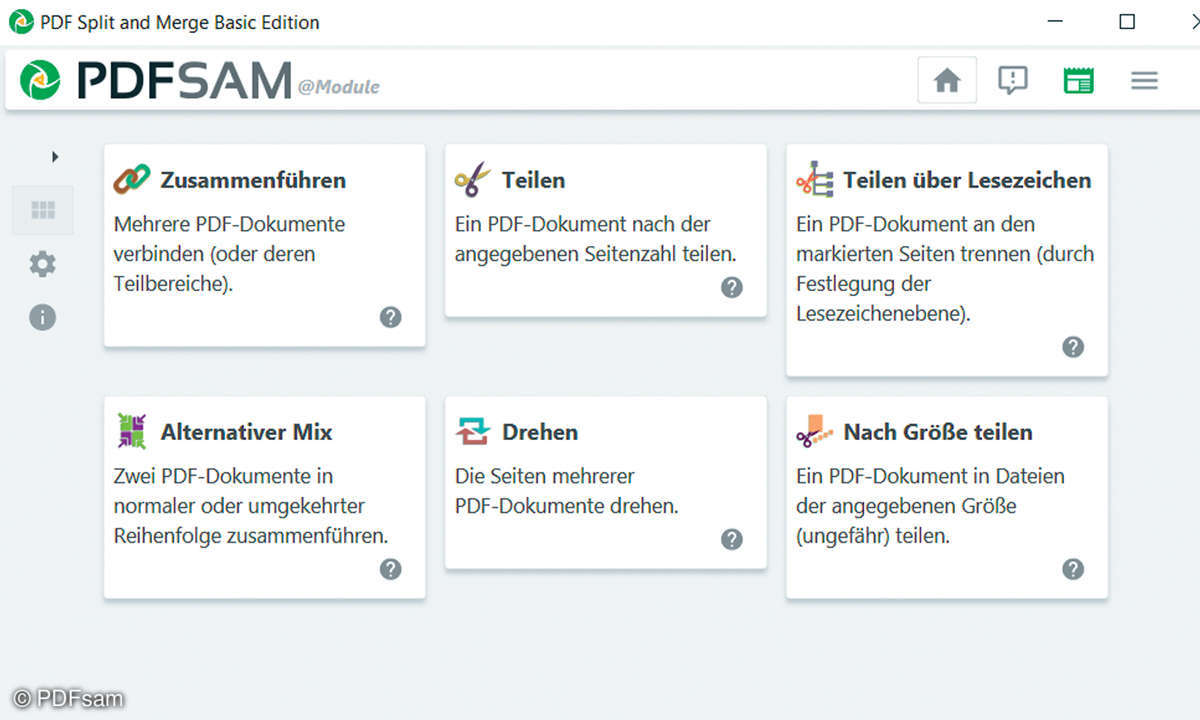
Task: Open the news speech bubble icon
Action: (x=1013, y=81)
